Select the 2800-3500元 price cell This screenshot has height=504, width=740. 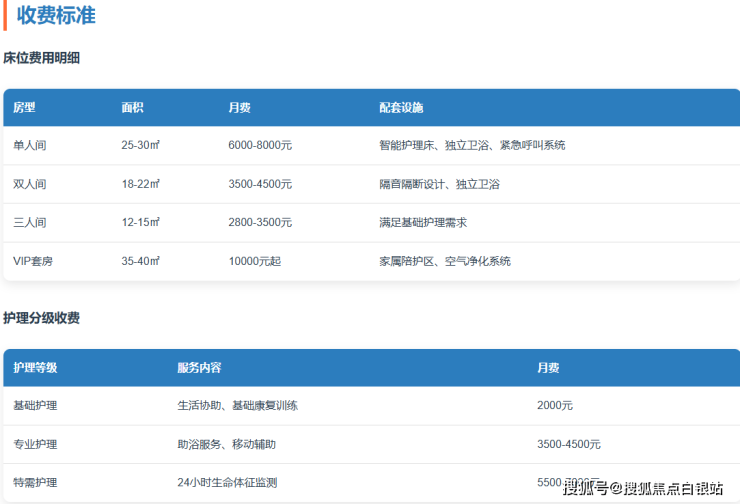[260, 222]
